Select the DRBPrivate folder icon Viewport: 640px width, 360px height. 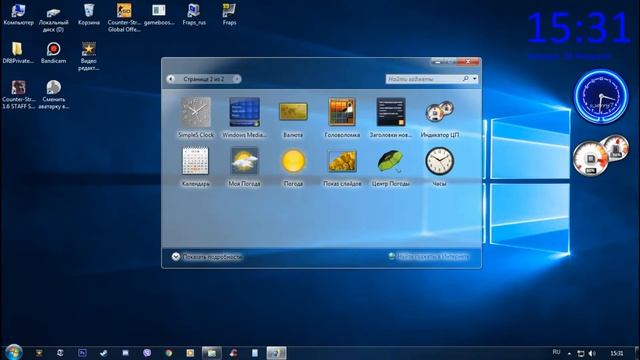pyautogui.click(x=18, y=53)
